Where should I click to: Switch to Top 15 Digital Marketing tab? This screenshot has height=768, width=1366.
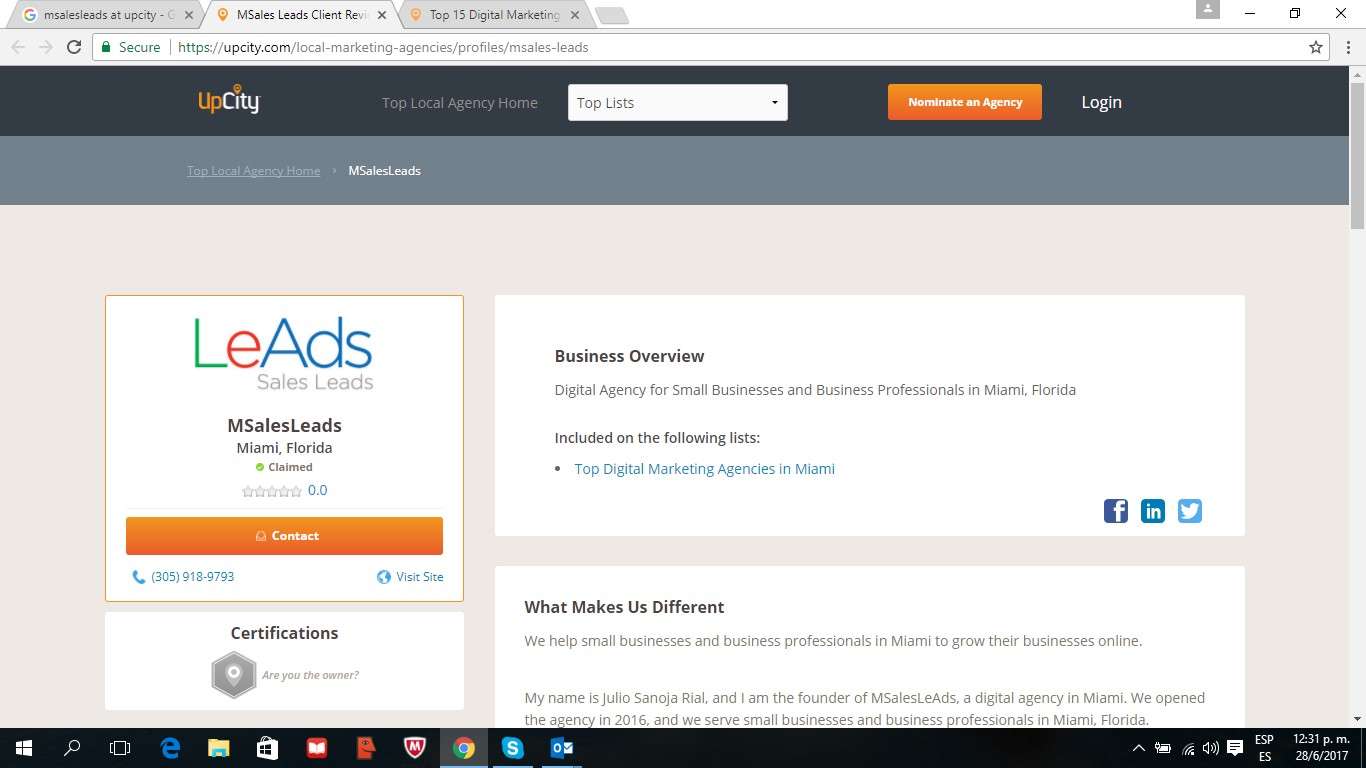click(494, 15)
